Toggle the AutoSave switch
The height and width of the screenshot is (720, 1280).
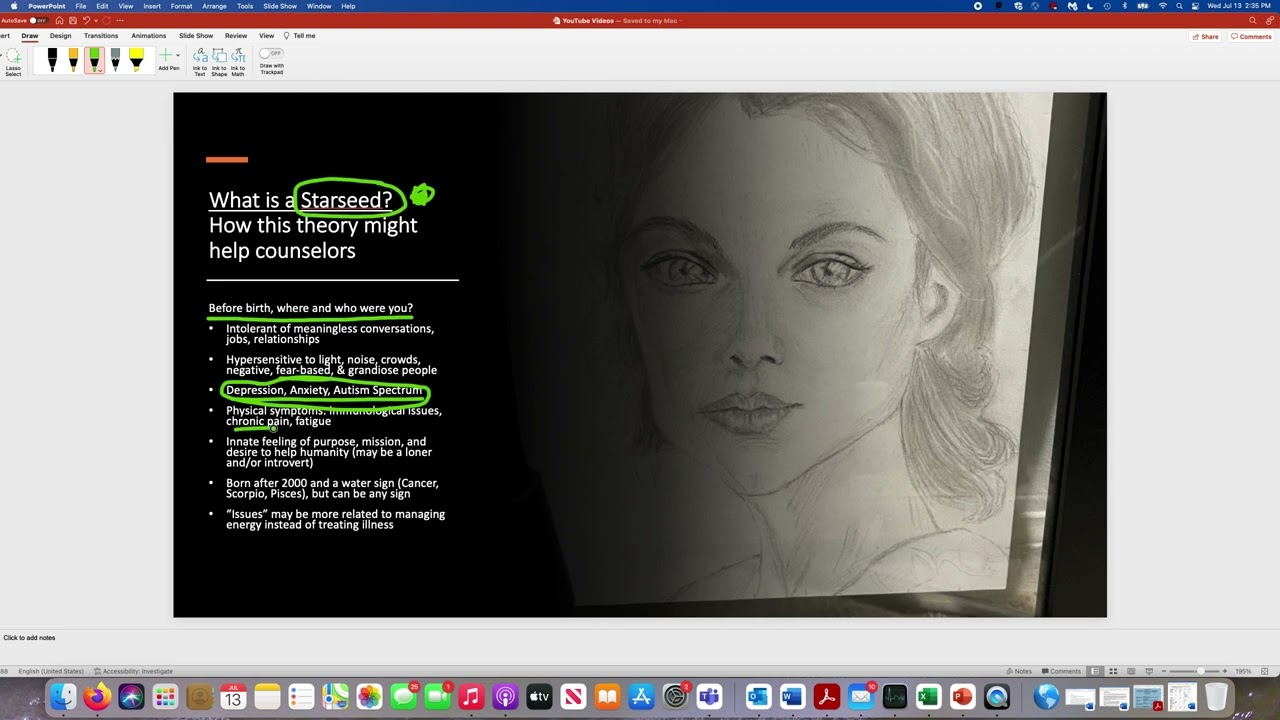pos(37,20)
